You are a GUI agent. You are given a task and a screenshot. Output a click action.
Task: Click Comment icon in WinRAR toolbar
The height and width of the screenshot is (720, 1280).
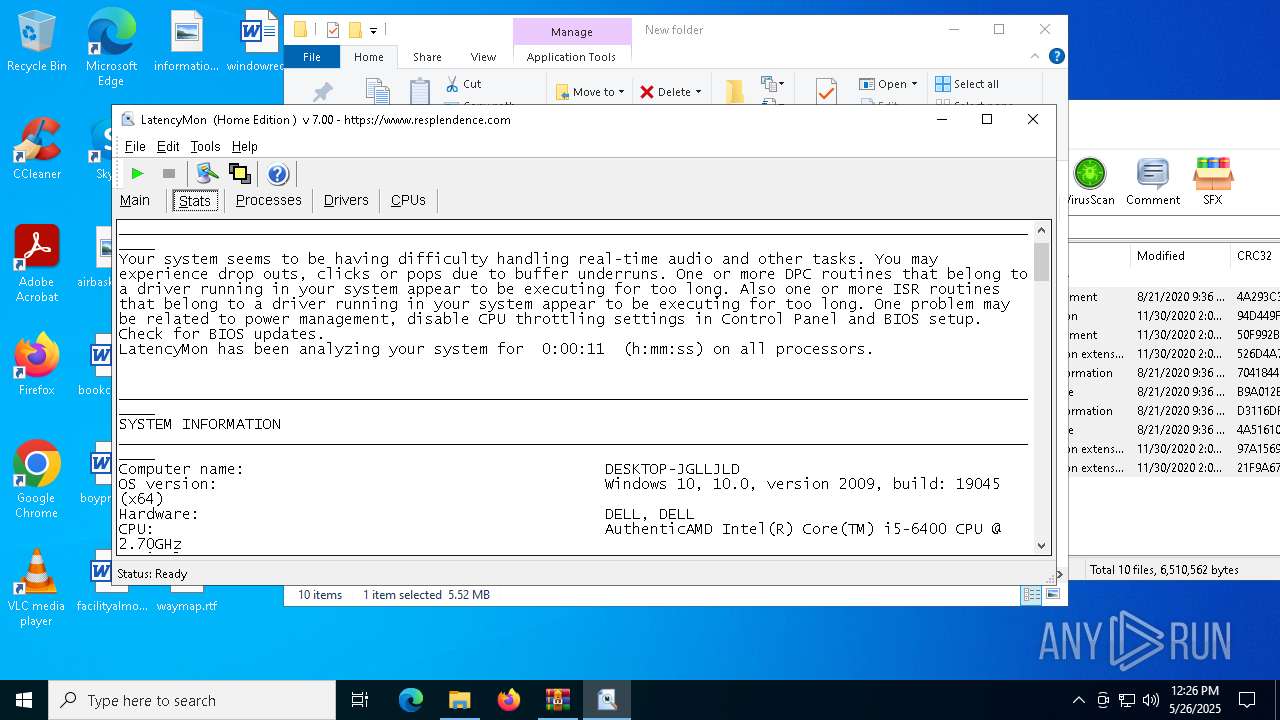[x=1153, y=181]
